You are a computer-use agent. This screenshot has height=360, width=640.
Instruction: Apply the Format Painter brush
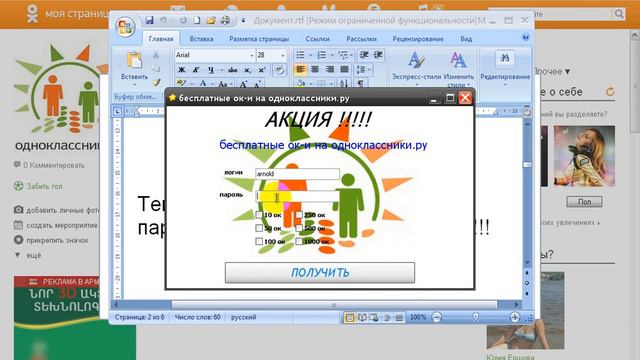tap(156, 82)
